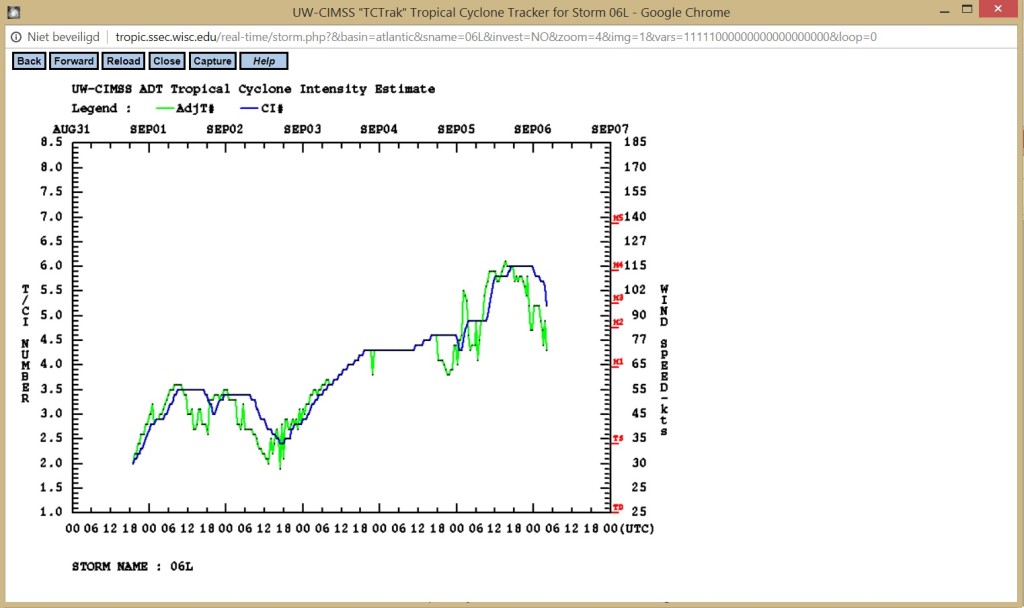Viewport: 1024px width, 608px height.
Task: Click the red H4 category marker
Action: point(617,265)
